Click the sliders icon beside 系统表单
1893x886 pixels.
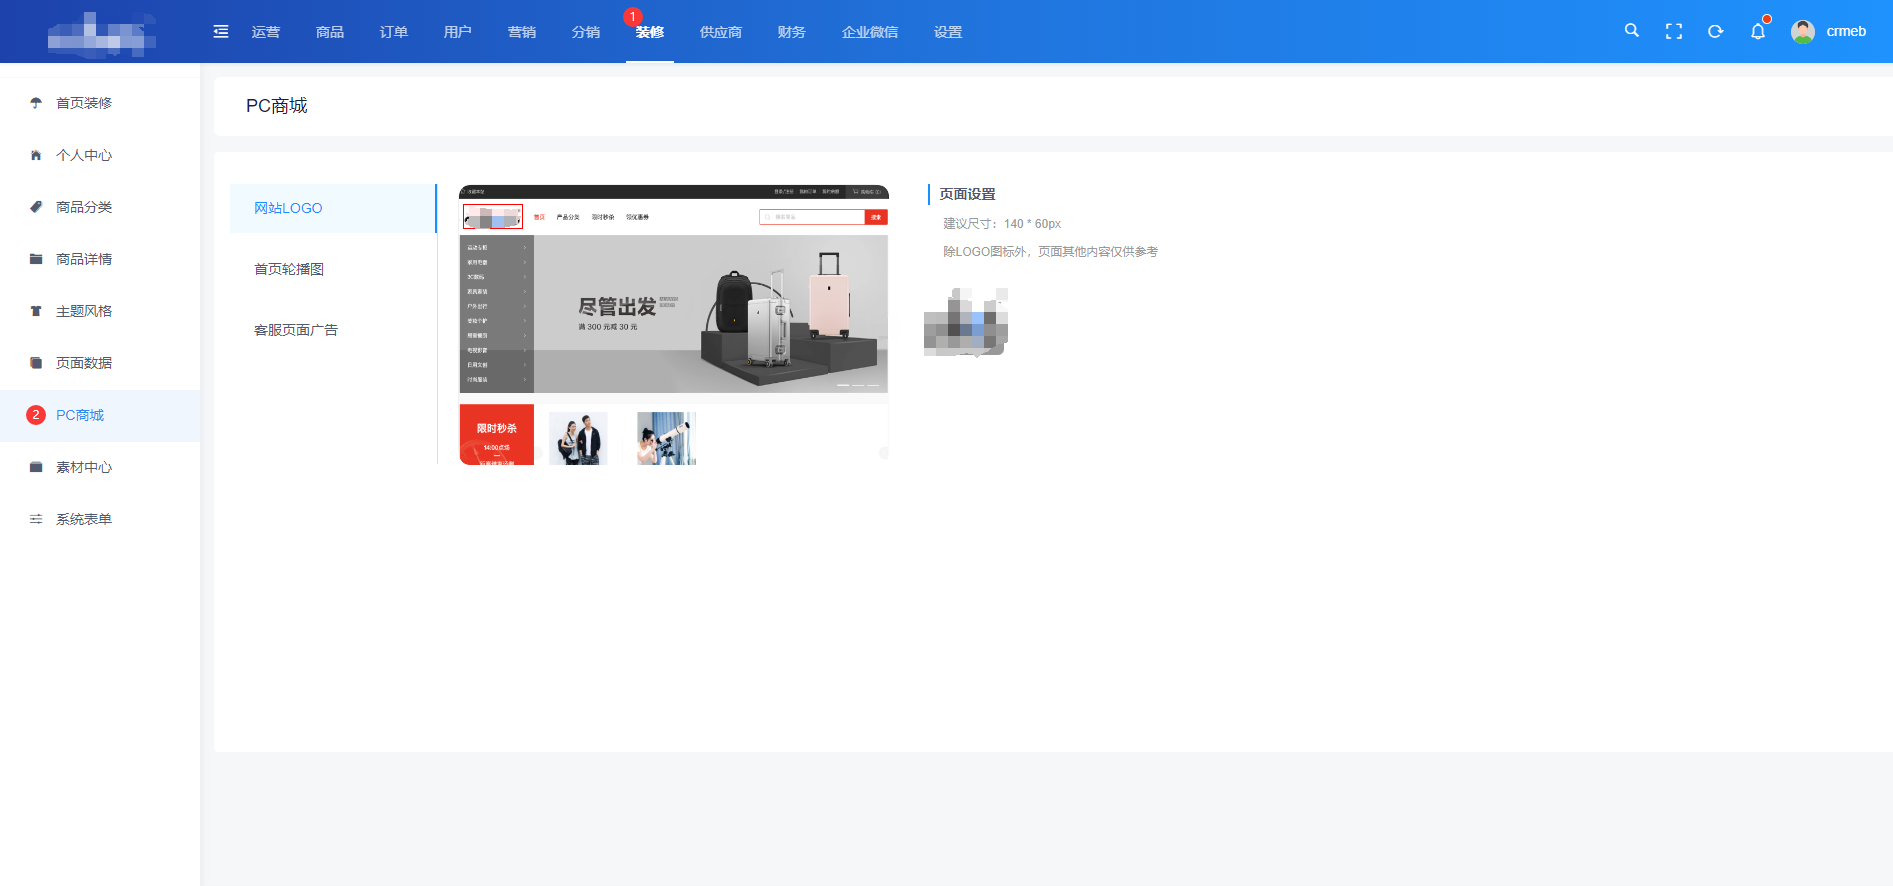coord(36,519)
